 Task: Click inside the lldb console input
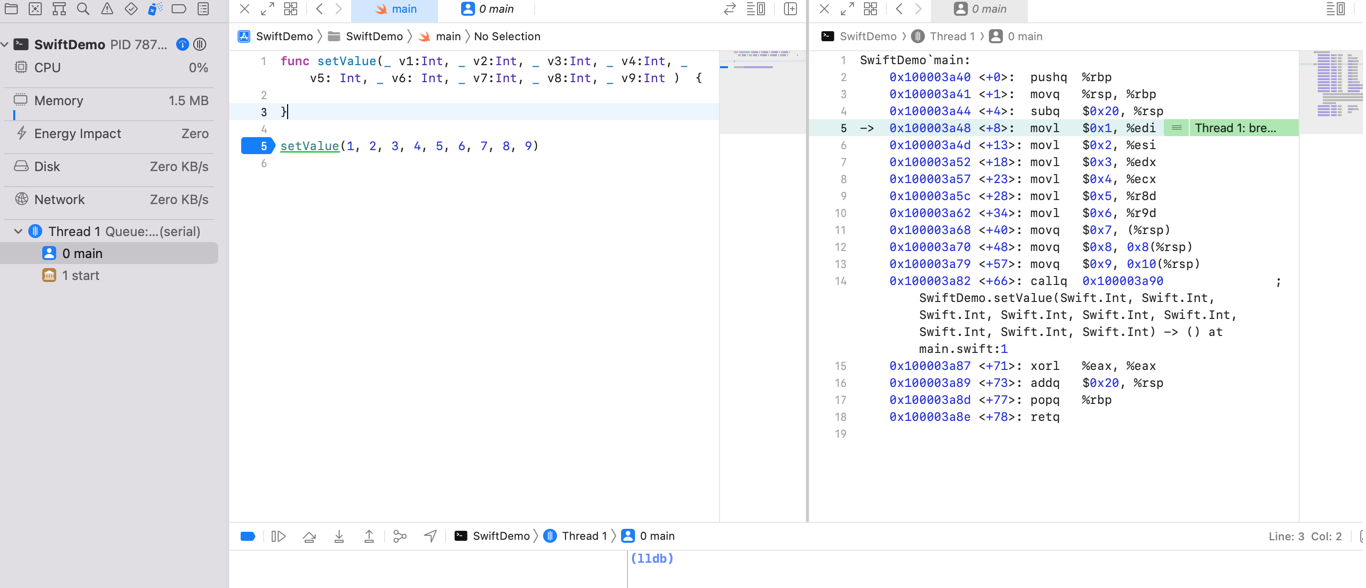(x=995, y=568)
